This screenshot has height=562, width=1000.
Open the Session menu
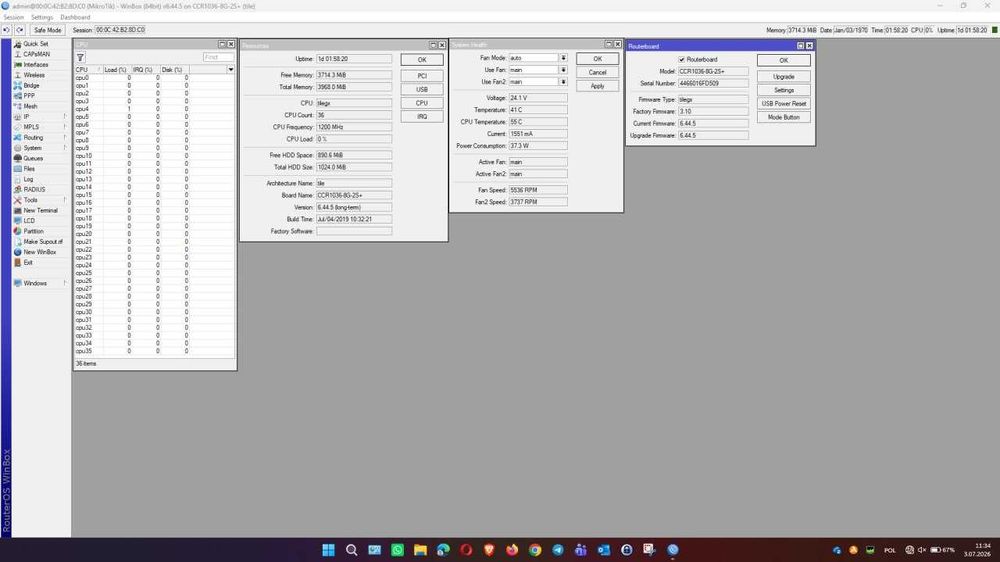pos(13,17)
